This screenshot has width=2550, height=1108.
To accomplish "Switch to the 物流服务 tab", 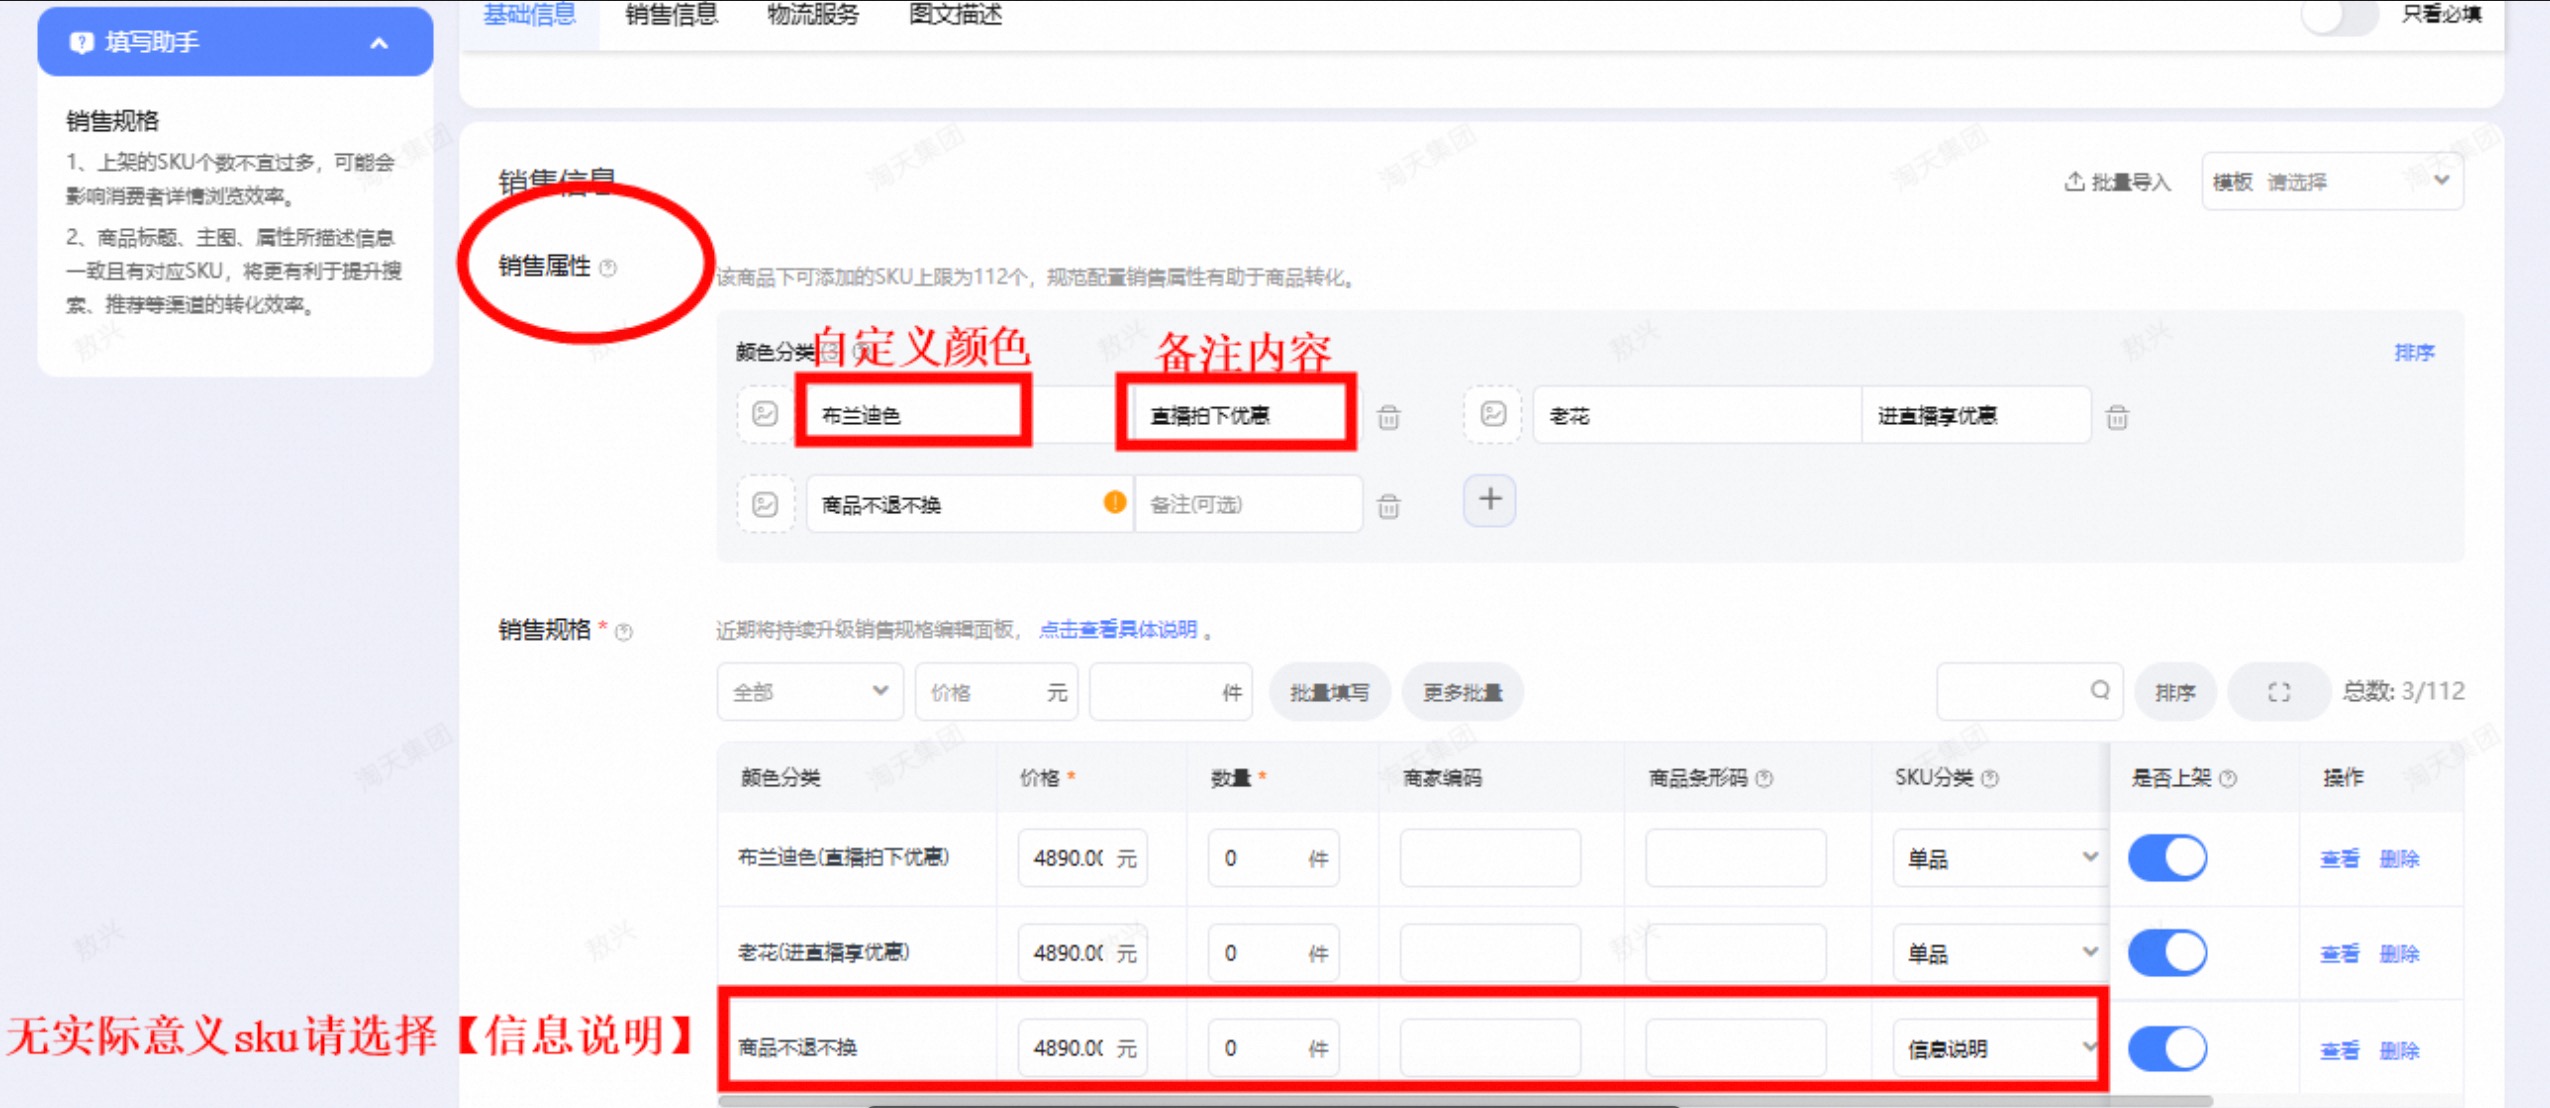I will pos(813,14).
